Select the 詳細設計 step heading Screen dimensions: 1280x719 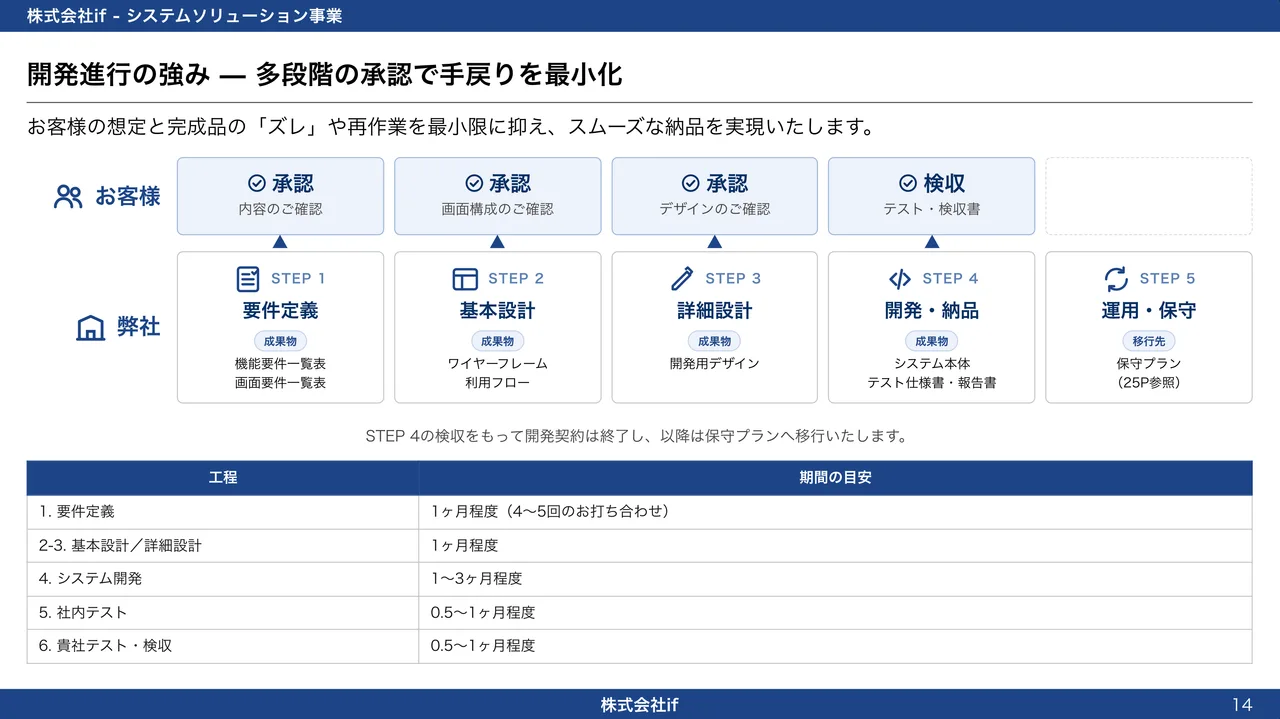click(x=714, y=311)
